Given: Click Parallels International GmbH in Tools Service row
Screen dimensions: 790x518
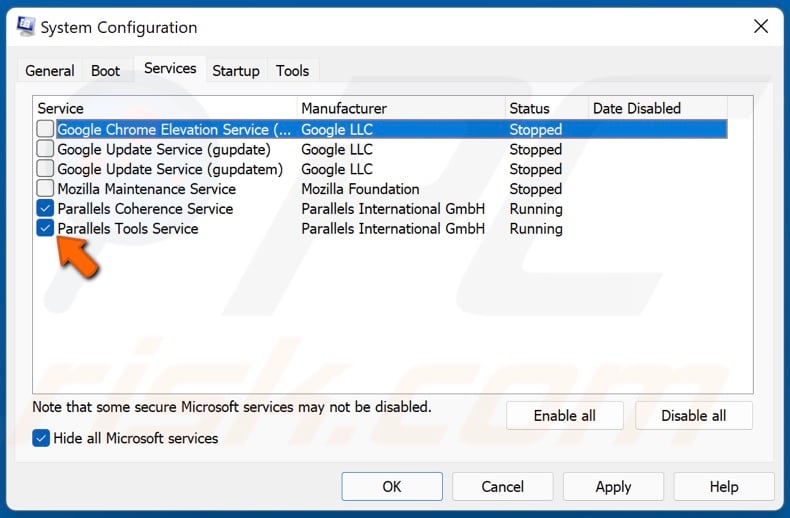Looking at the screenshot, I should click(x=393, y=228).
